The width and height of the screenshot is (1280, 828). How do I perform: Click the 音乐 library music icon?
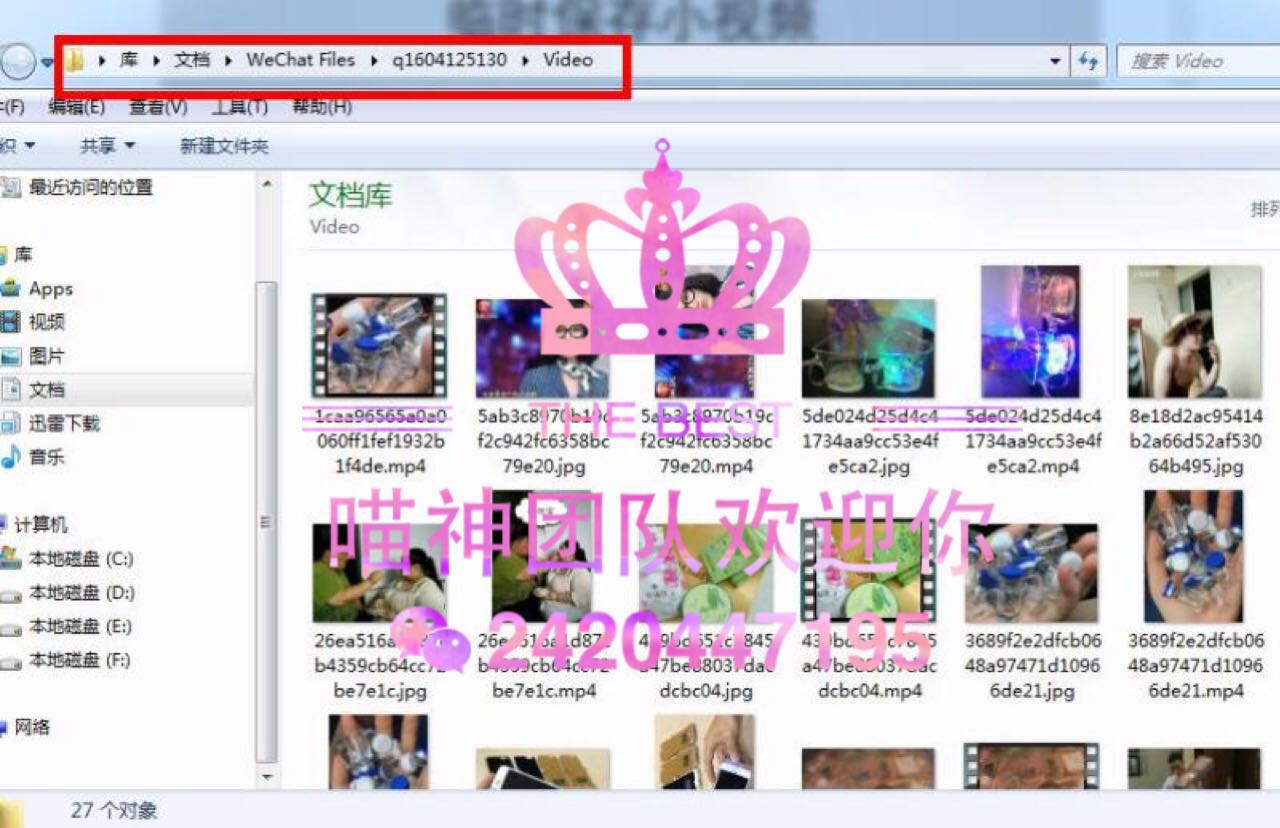[x=10, y=457]
